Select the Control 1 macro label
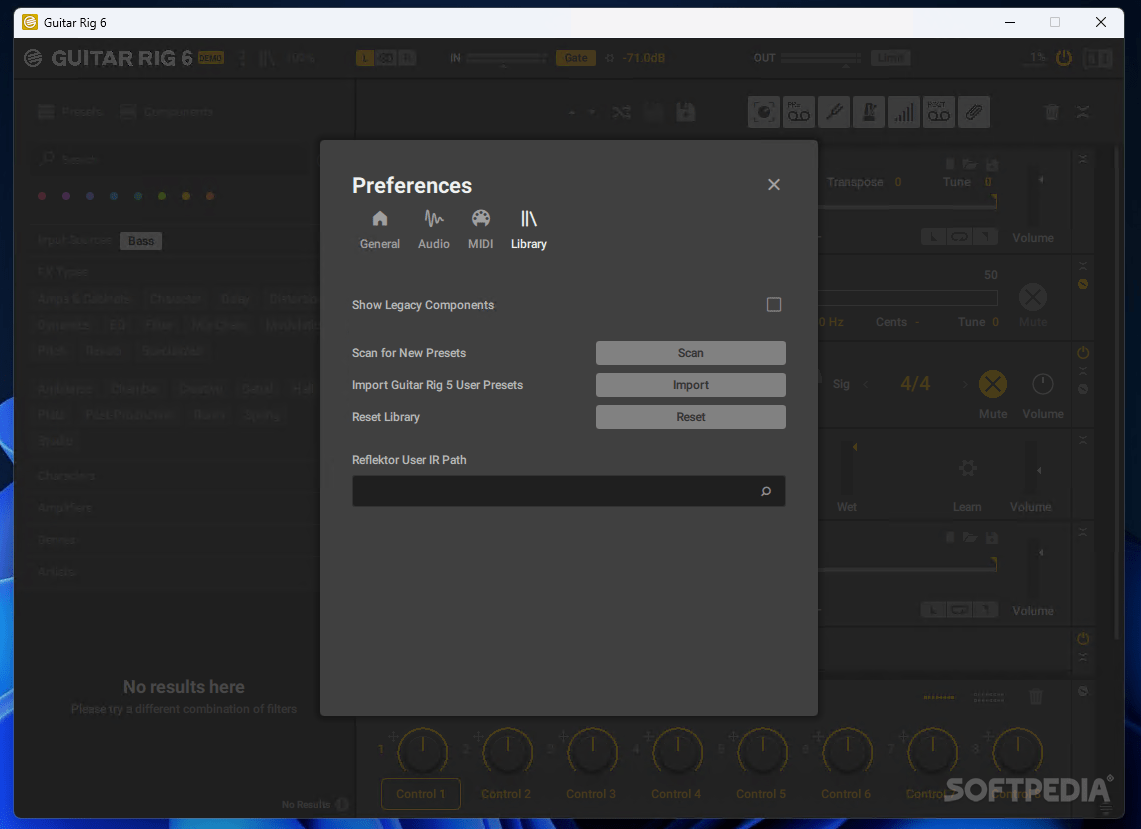The width and height of the screenshot is (1141, 829). [421, 794]
